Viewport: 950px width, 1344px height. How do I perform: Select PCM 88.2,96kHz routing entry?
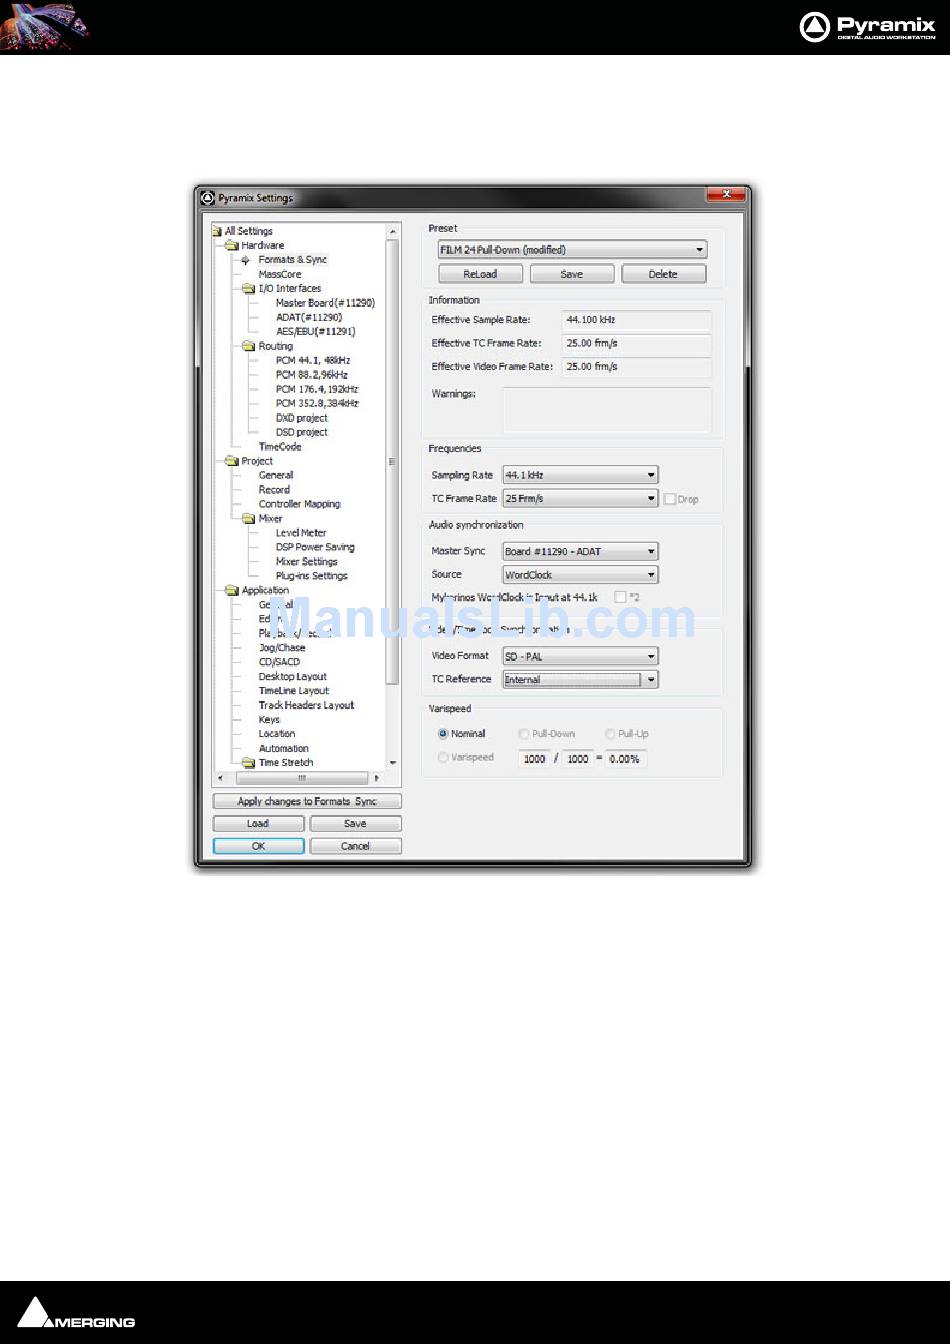tap(312, 375)
